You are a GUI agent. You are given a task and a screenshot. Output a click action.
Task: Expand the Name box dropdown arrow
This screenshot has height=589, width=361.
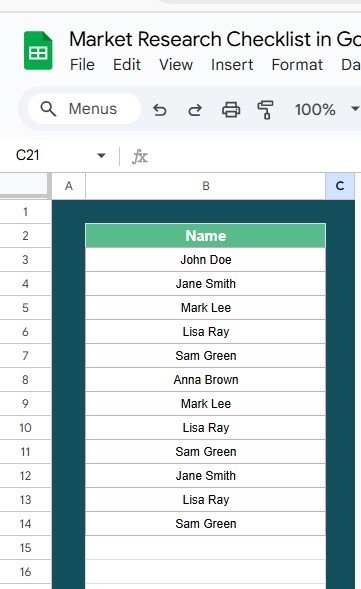[x=101, y=156]
